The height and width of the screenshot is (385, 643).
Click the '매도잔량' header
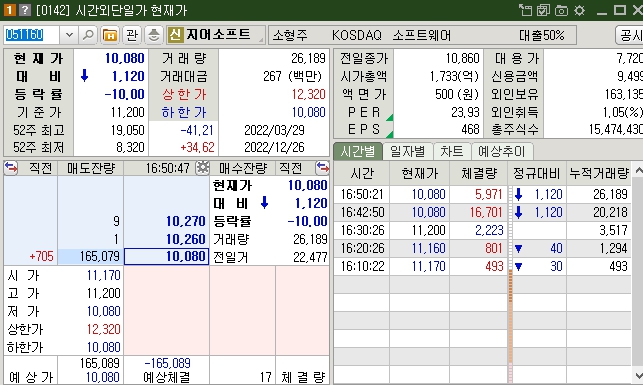(91, 168)
